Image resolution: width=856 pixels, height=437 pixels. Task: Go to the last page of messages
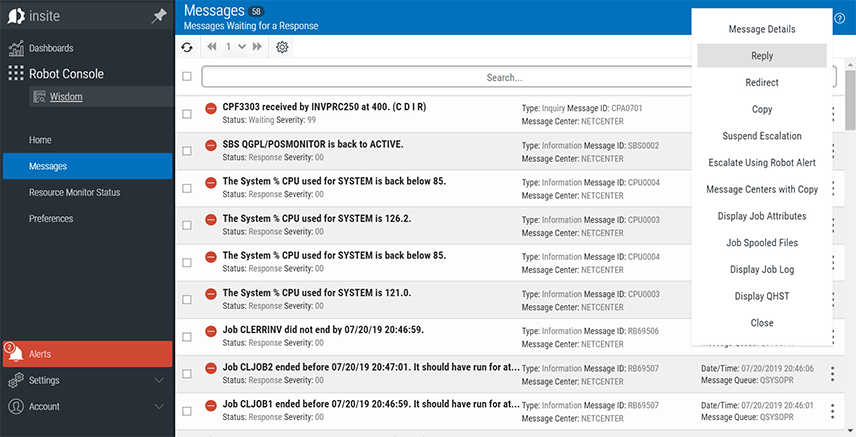pos(257,46)
